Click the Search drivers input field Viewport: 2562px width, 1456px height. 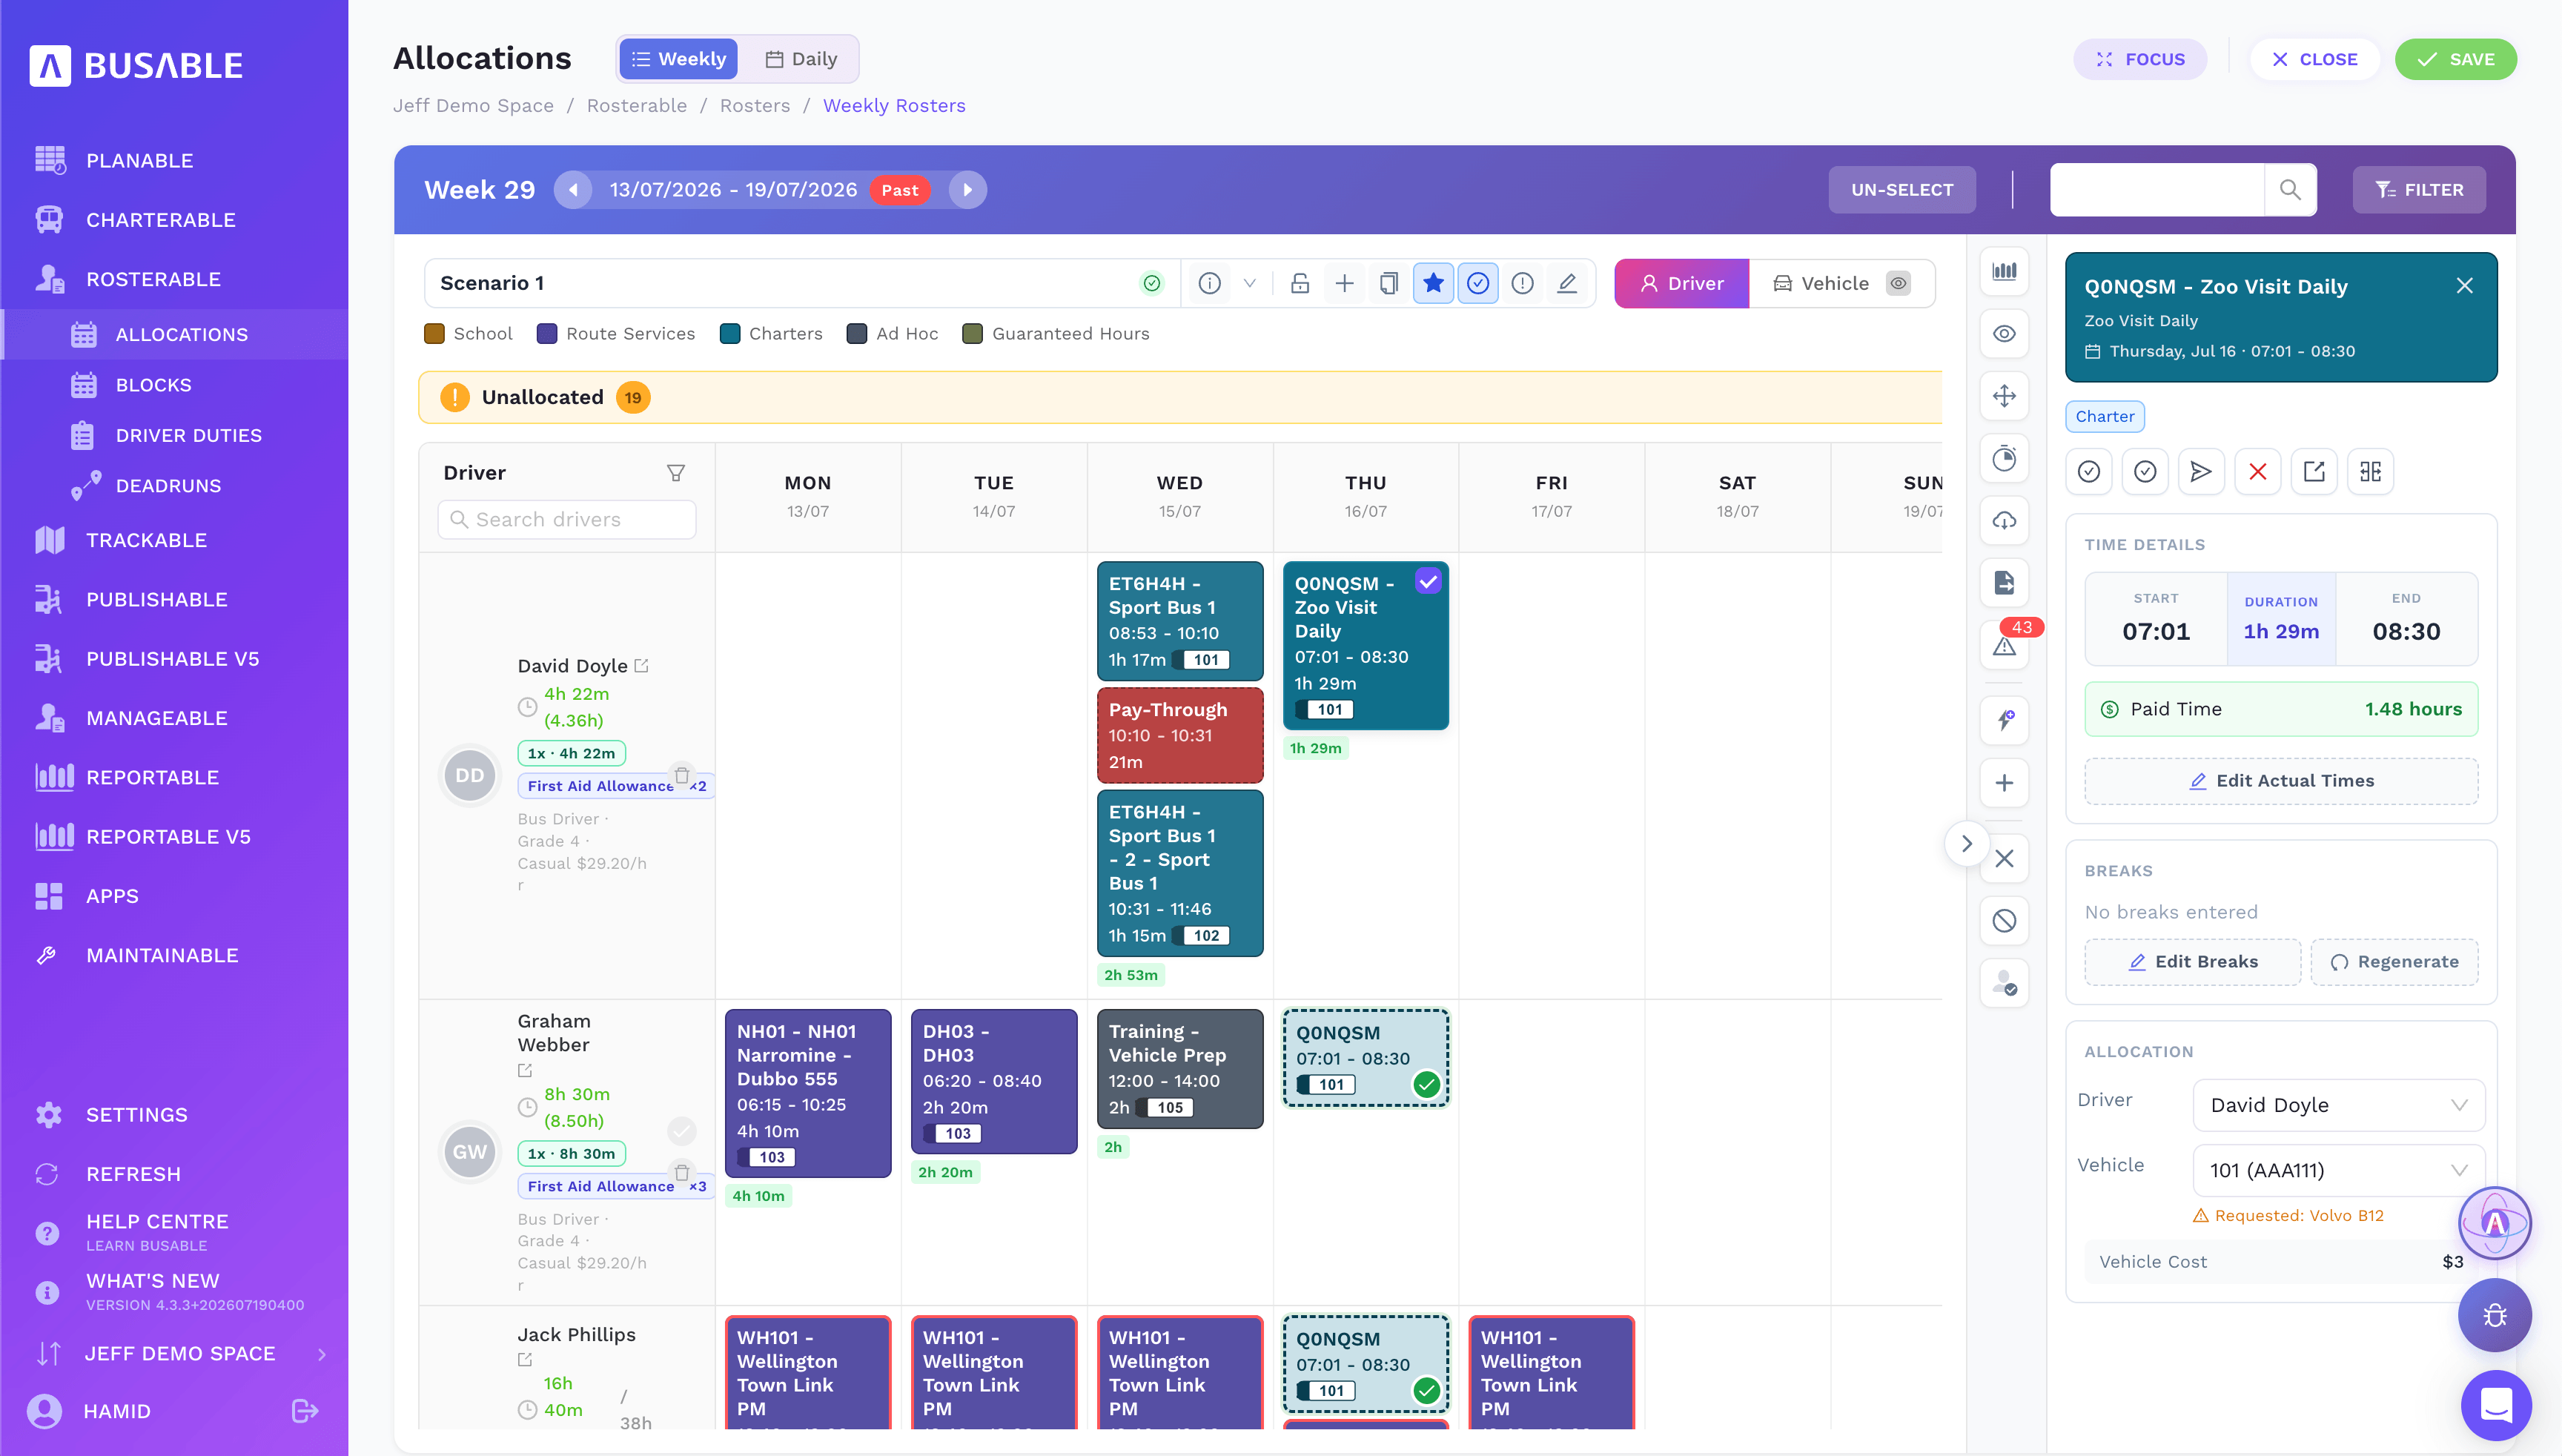click(566, 519)
